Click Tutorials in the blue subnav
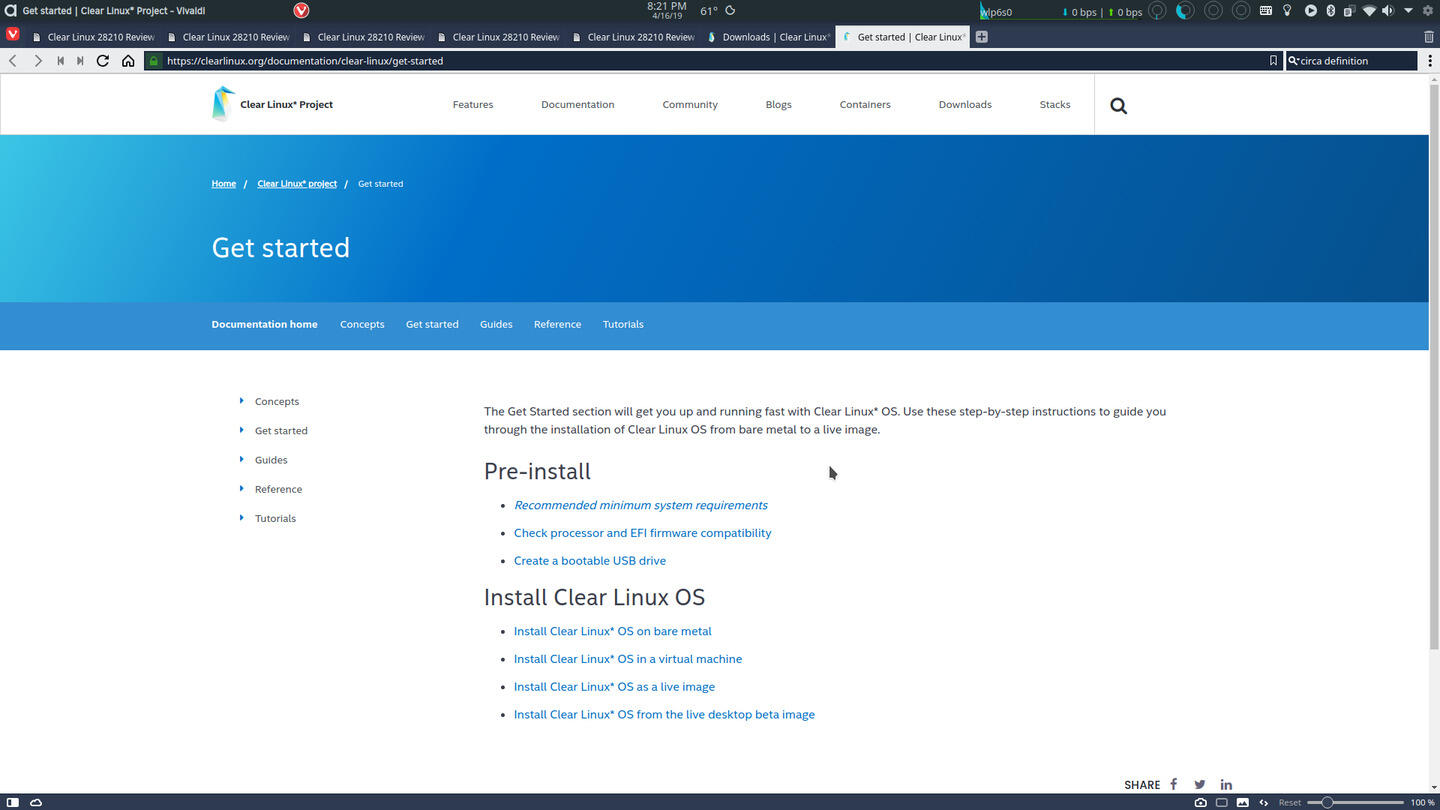Screen dimensions: 1440x810 [623, 324]
